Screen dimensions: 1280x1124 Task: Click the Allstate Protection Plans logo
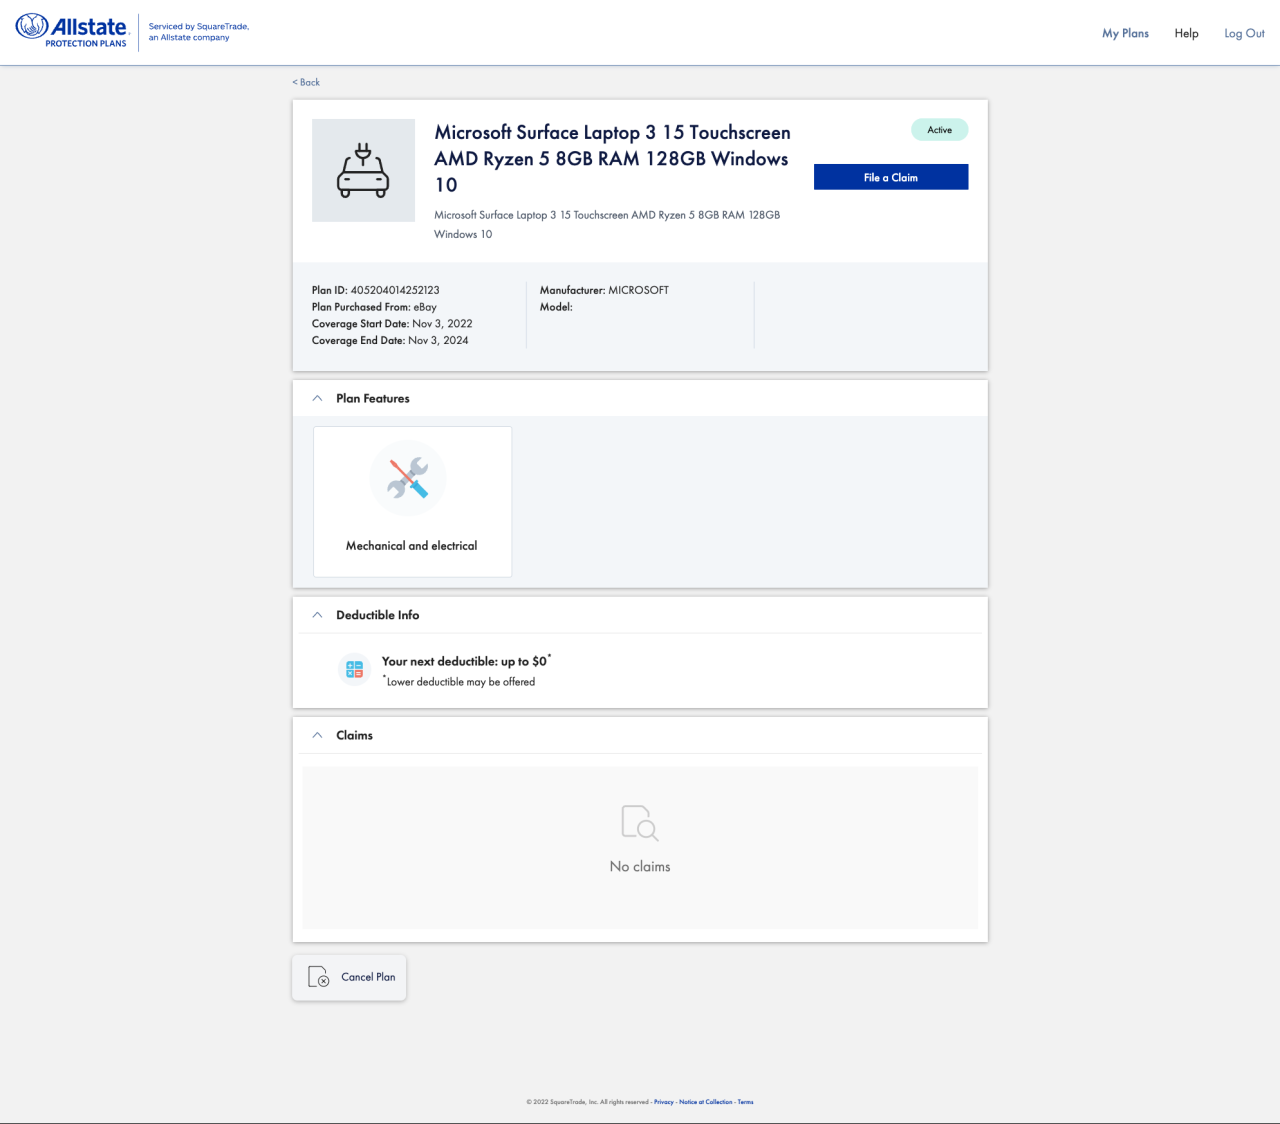tap(70, 31)
